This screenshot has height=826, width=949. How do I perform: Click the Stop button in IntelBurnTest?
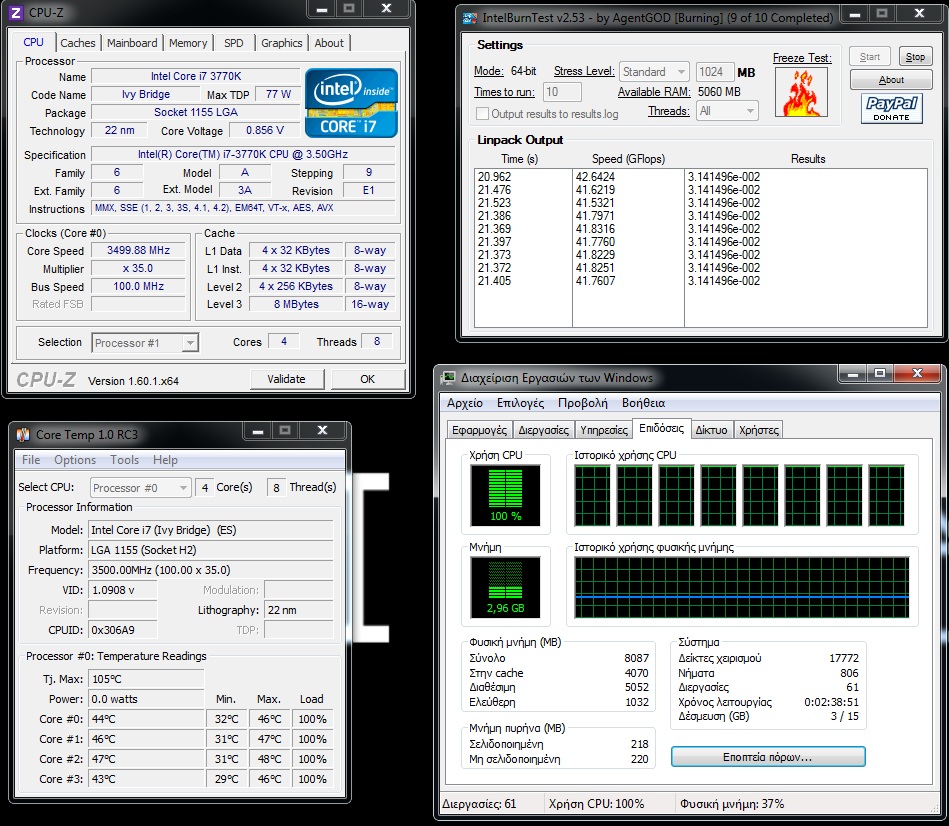[x=915, y=57]
